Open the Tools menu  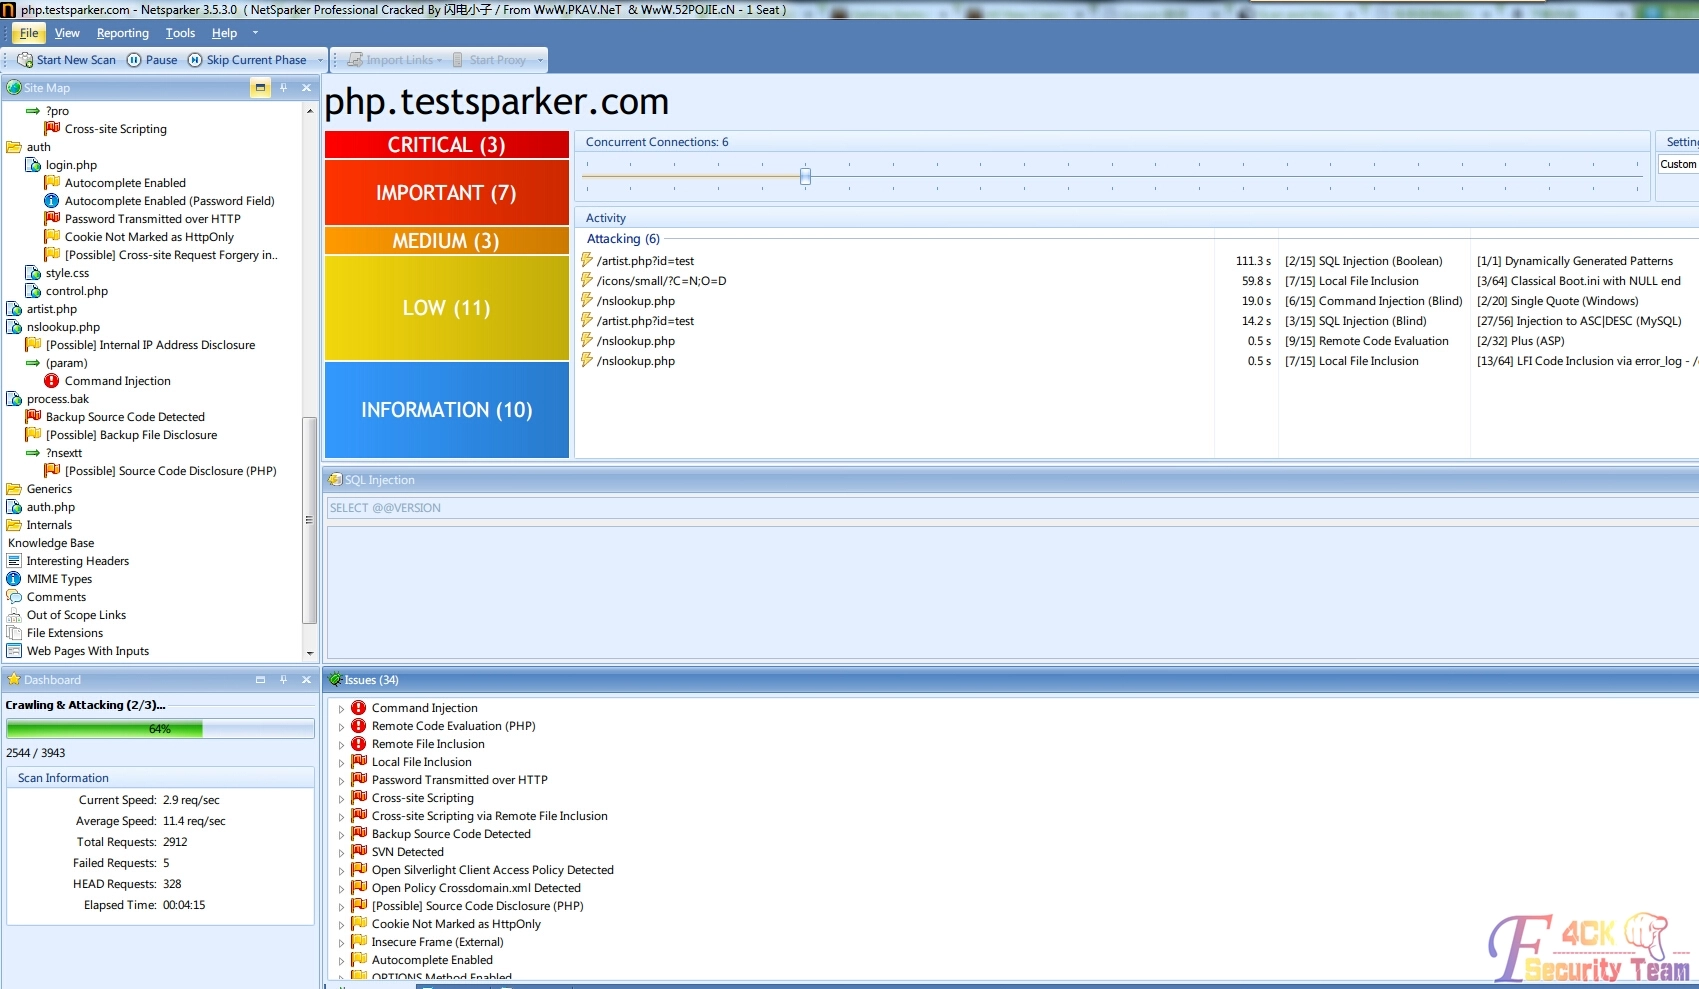point(180,32)
